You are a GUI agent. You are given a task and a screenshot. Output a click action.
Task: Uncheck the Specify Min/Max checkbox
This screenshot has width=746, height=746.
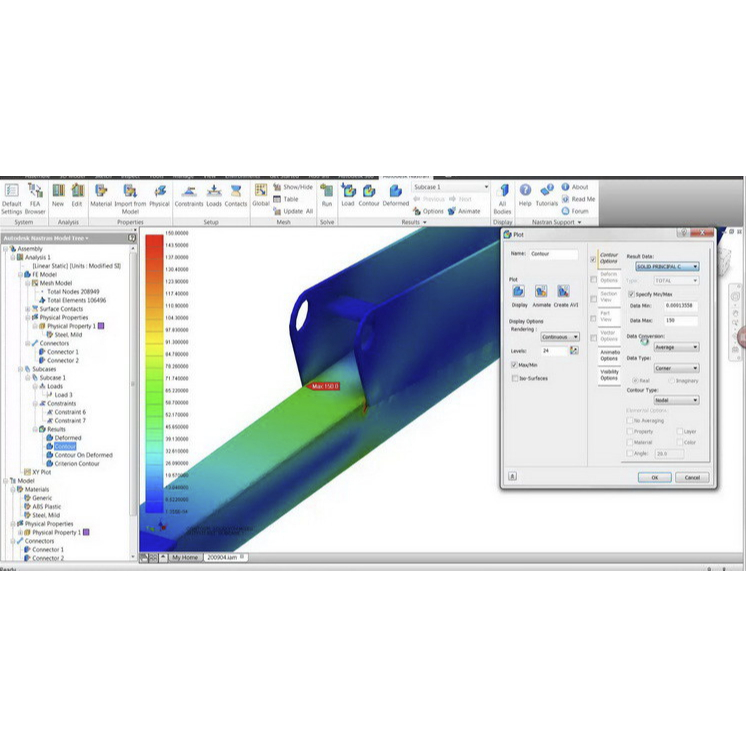630,294
